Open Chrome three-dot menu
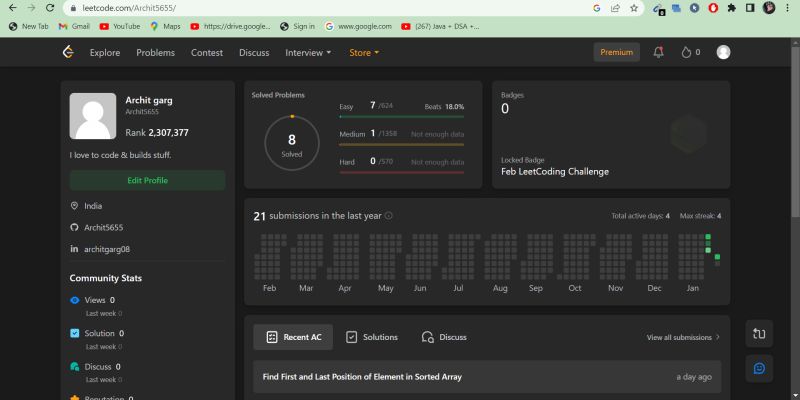Viewport: 800px width, 400px height. (x=788, y=8)
